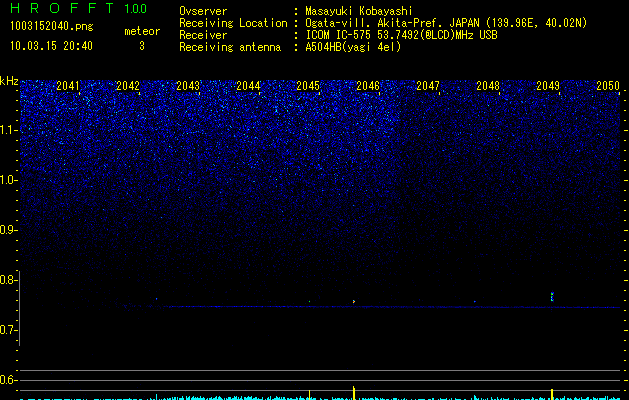Click the 0.8 kHz axis label

(8, 280)
